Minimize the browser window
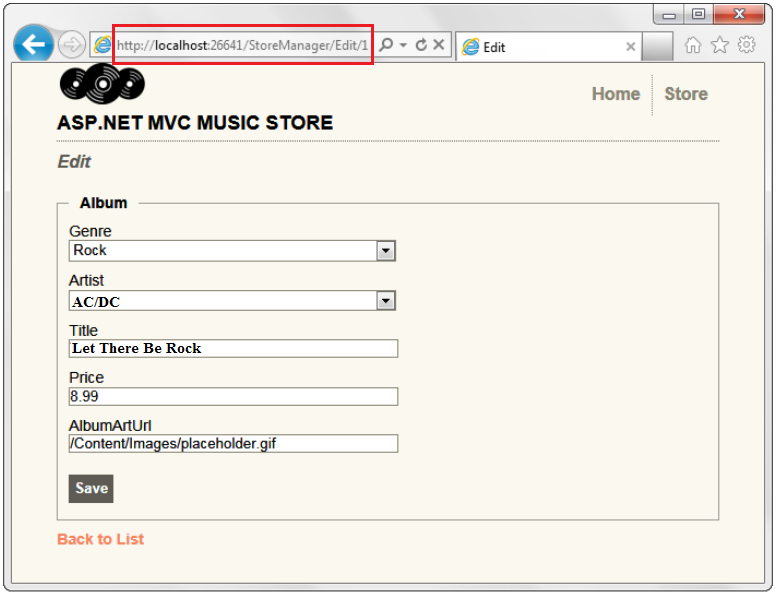This screenshot has width=777, height=595. pyautogui.click(x=669, y=15)
